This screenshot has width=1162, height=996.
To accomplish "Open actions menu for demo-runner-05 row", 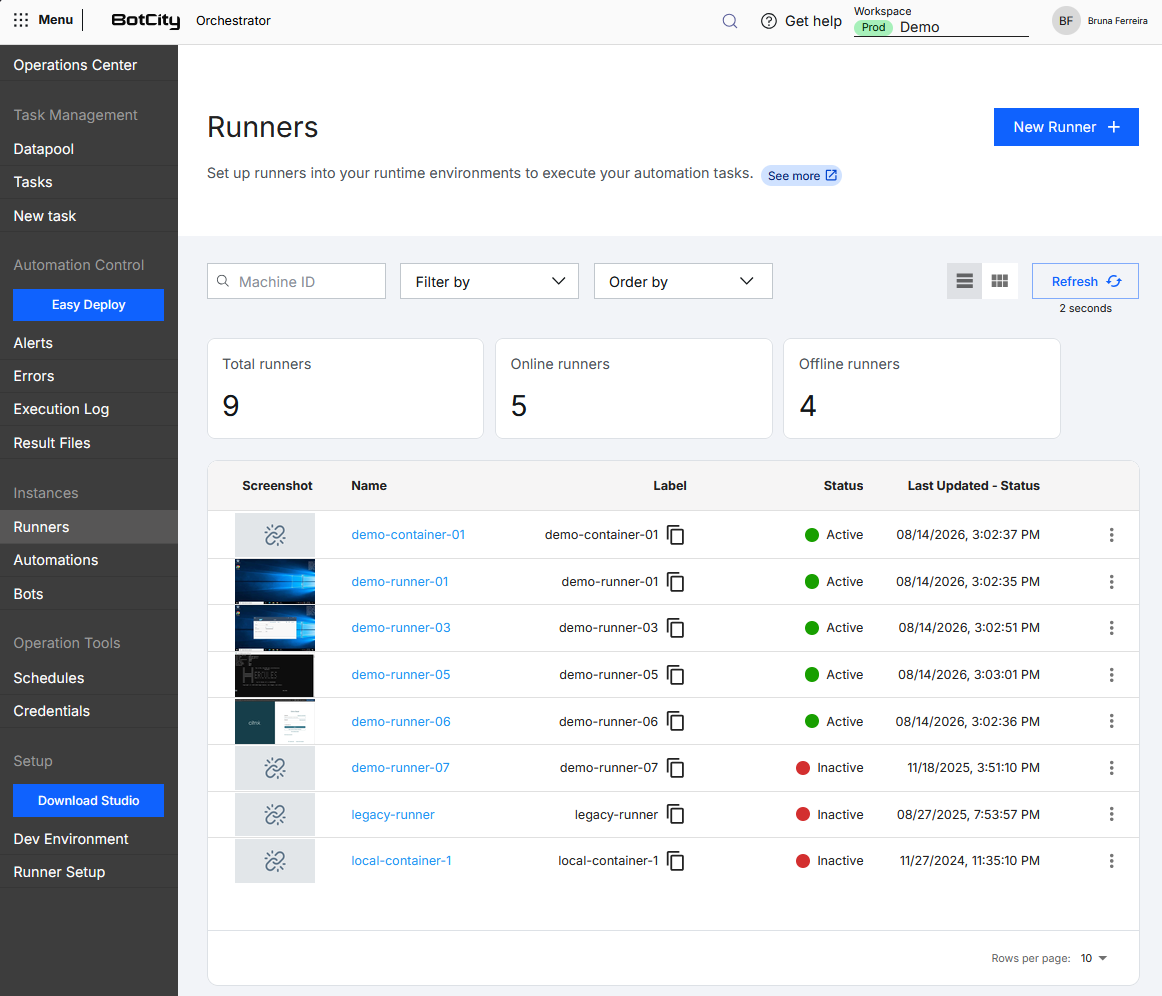I will click(1111, 674).
